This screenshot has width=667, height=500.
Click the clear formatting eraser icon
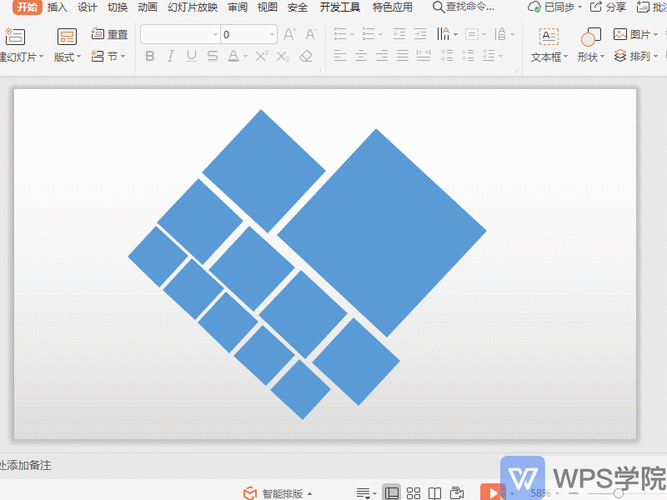tap(307, 57)
